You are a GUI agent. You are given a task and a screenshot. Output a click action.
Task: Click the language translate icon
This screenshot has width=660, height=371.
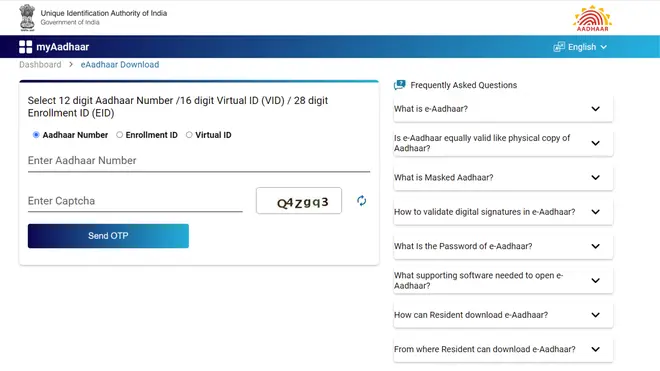[559, 47]
